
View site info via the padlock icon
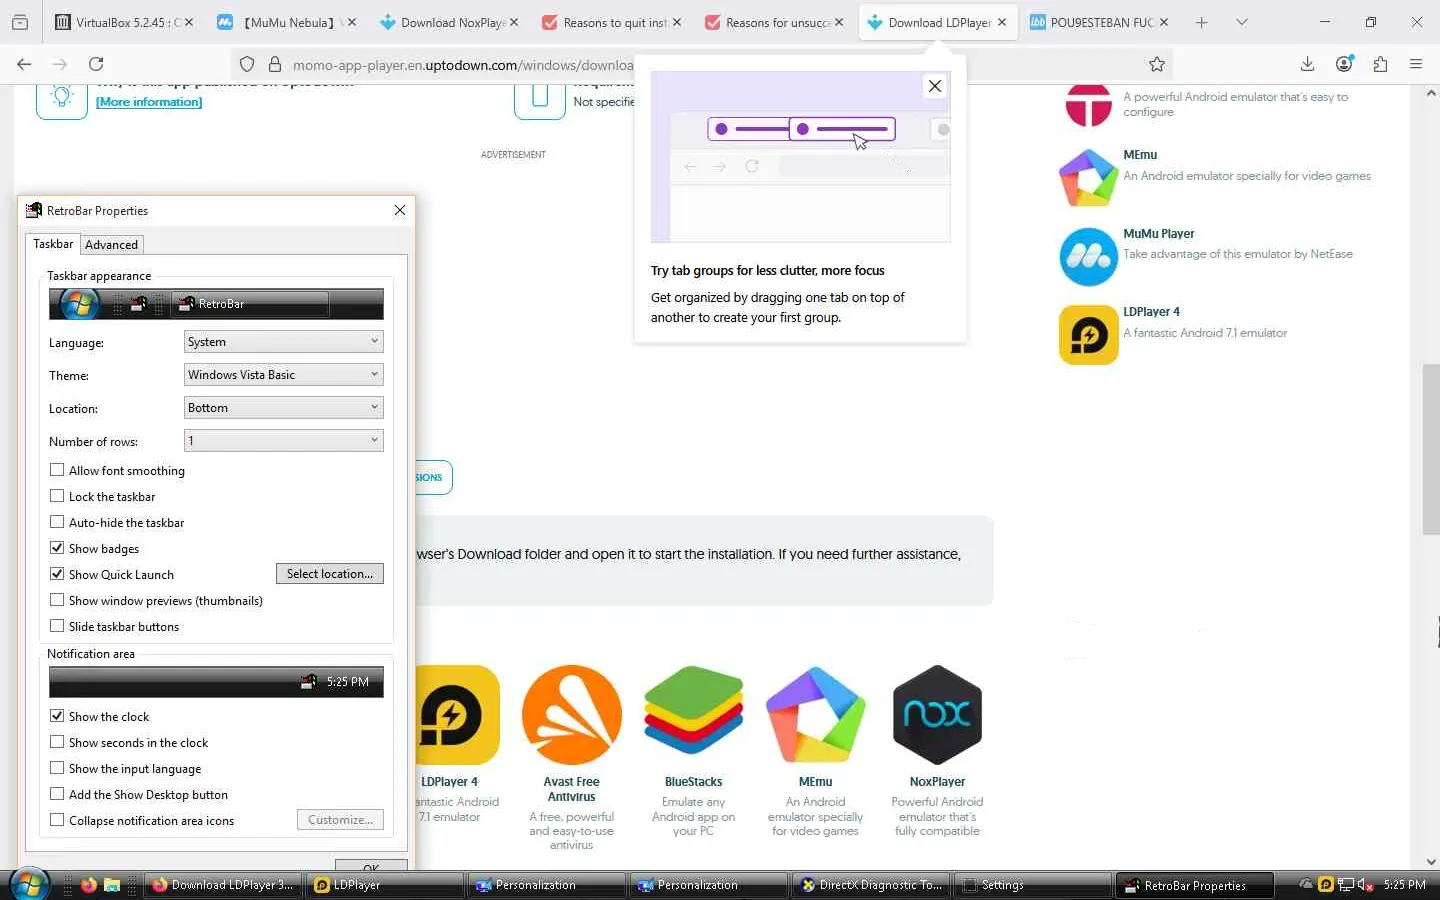(275, 64)
